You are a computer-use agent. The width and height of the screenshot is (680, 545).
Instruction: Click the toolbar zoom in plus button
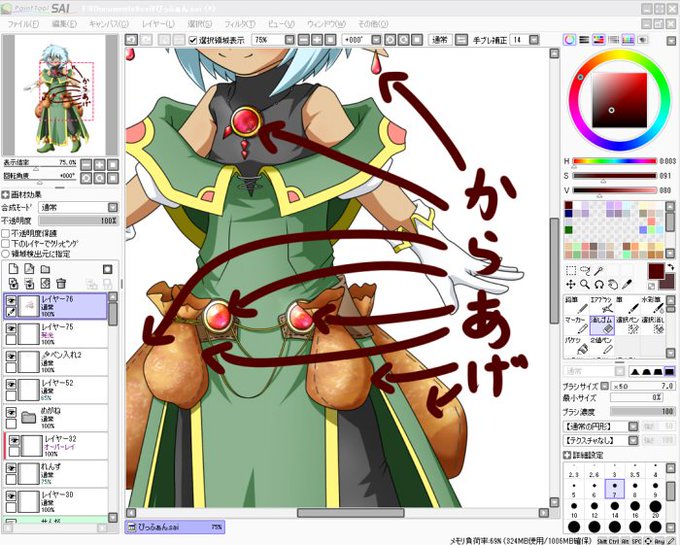[317, 40]
